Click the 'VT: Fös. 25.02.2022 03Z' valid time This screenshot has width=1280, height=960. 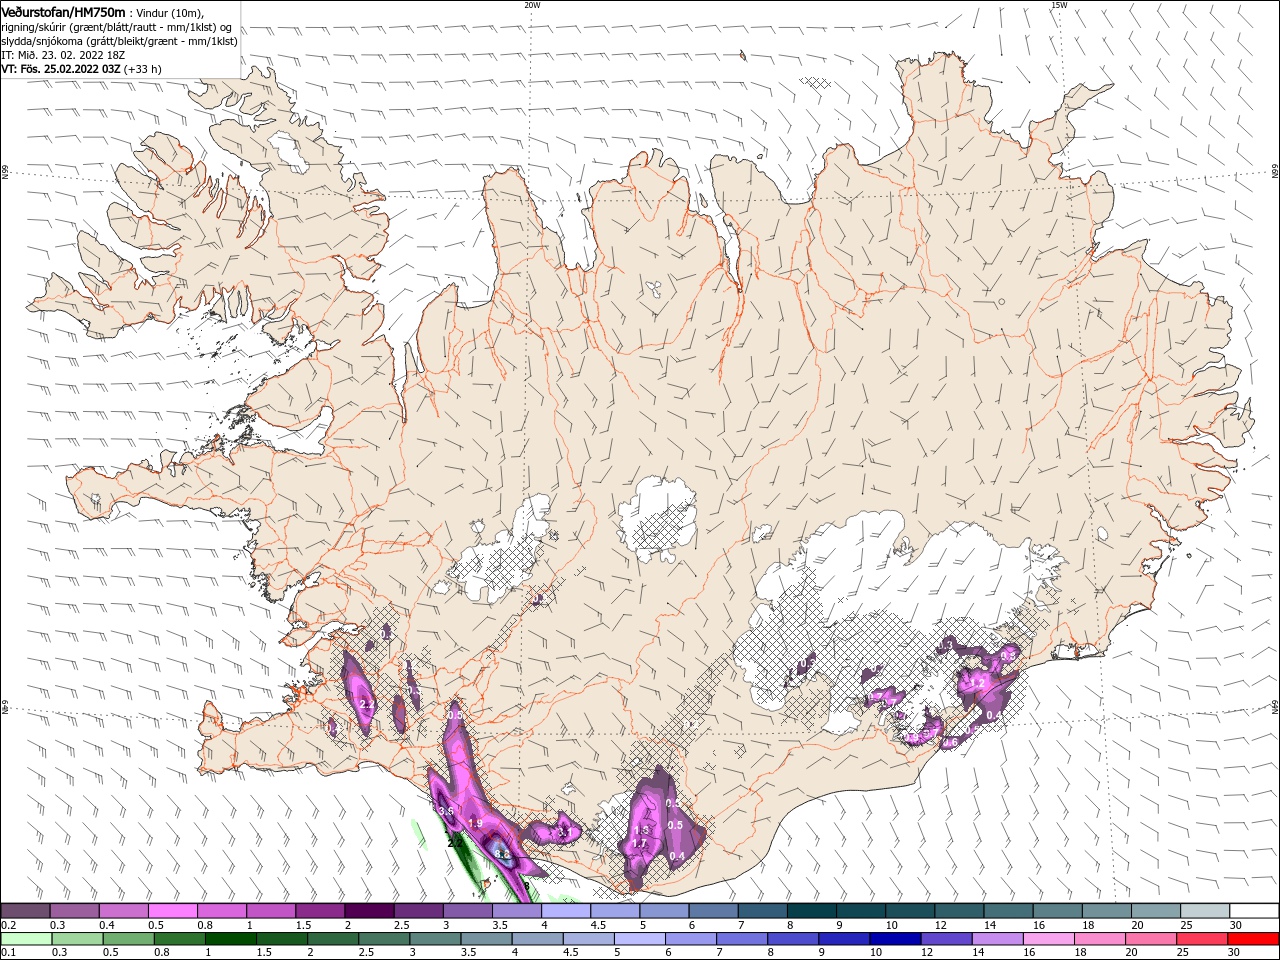(61, 69)
